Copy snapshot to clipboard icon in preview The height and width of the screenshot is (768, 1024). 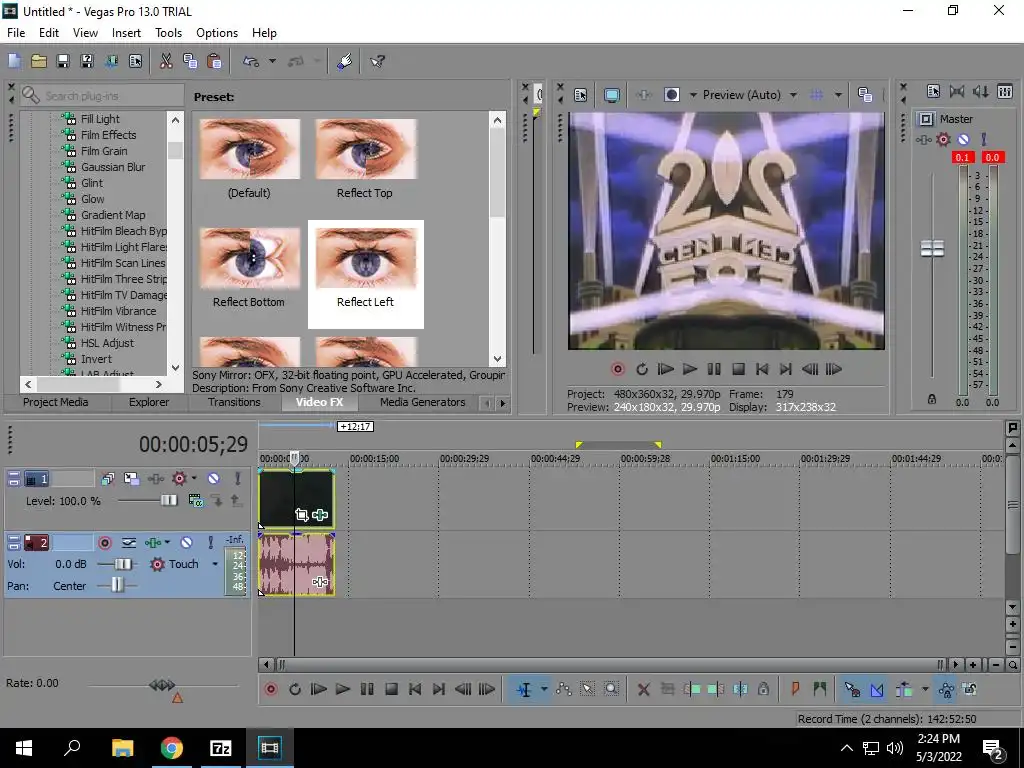pos(865,95)
